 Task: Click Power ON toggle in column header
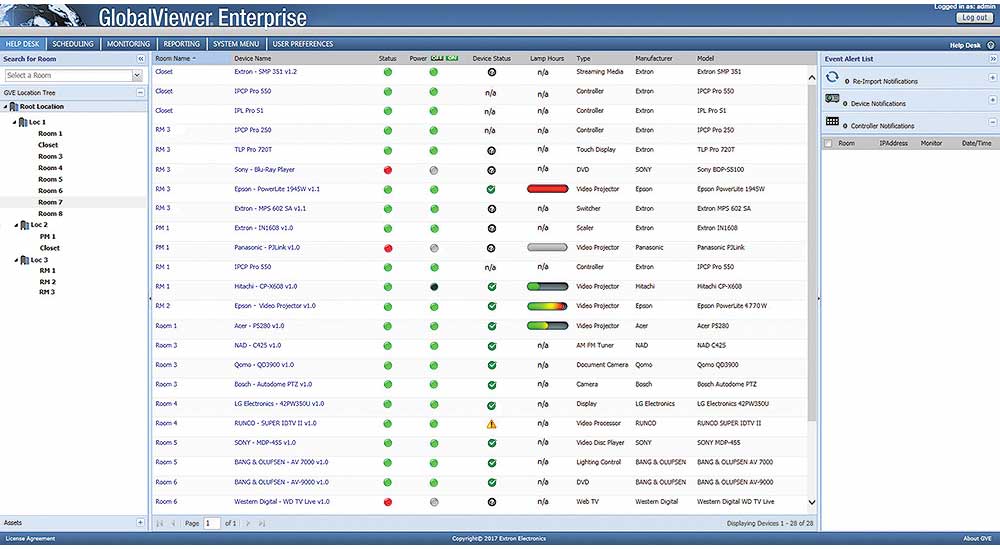pos(452,58)
